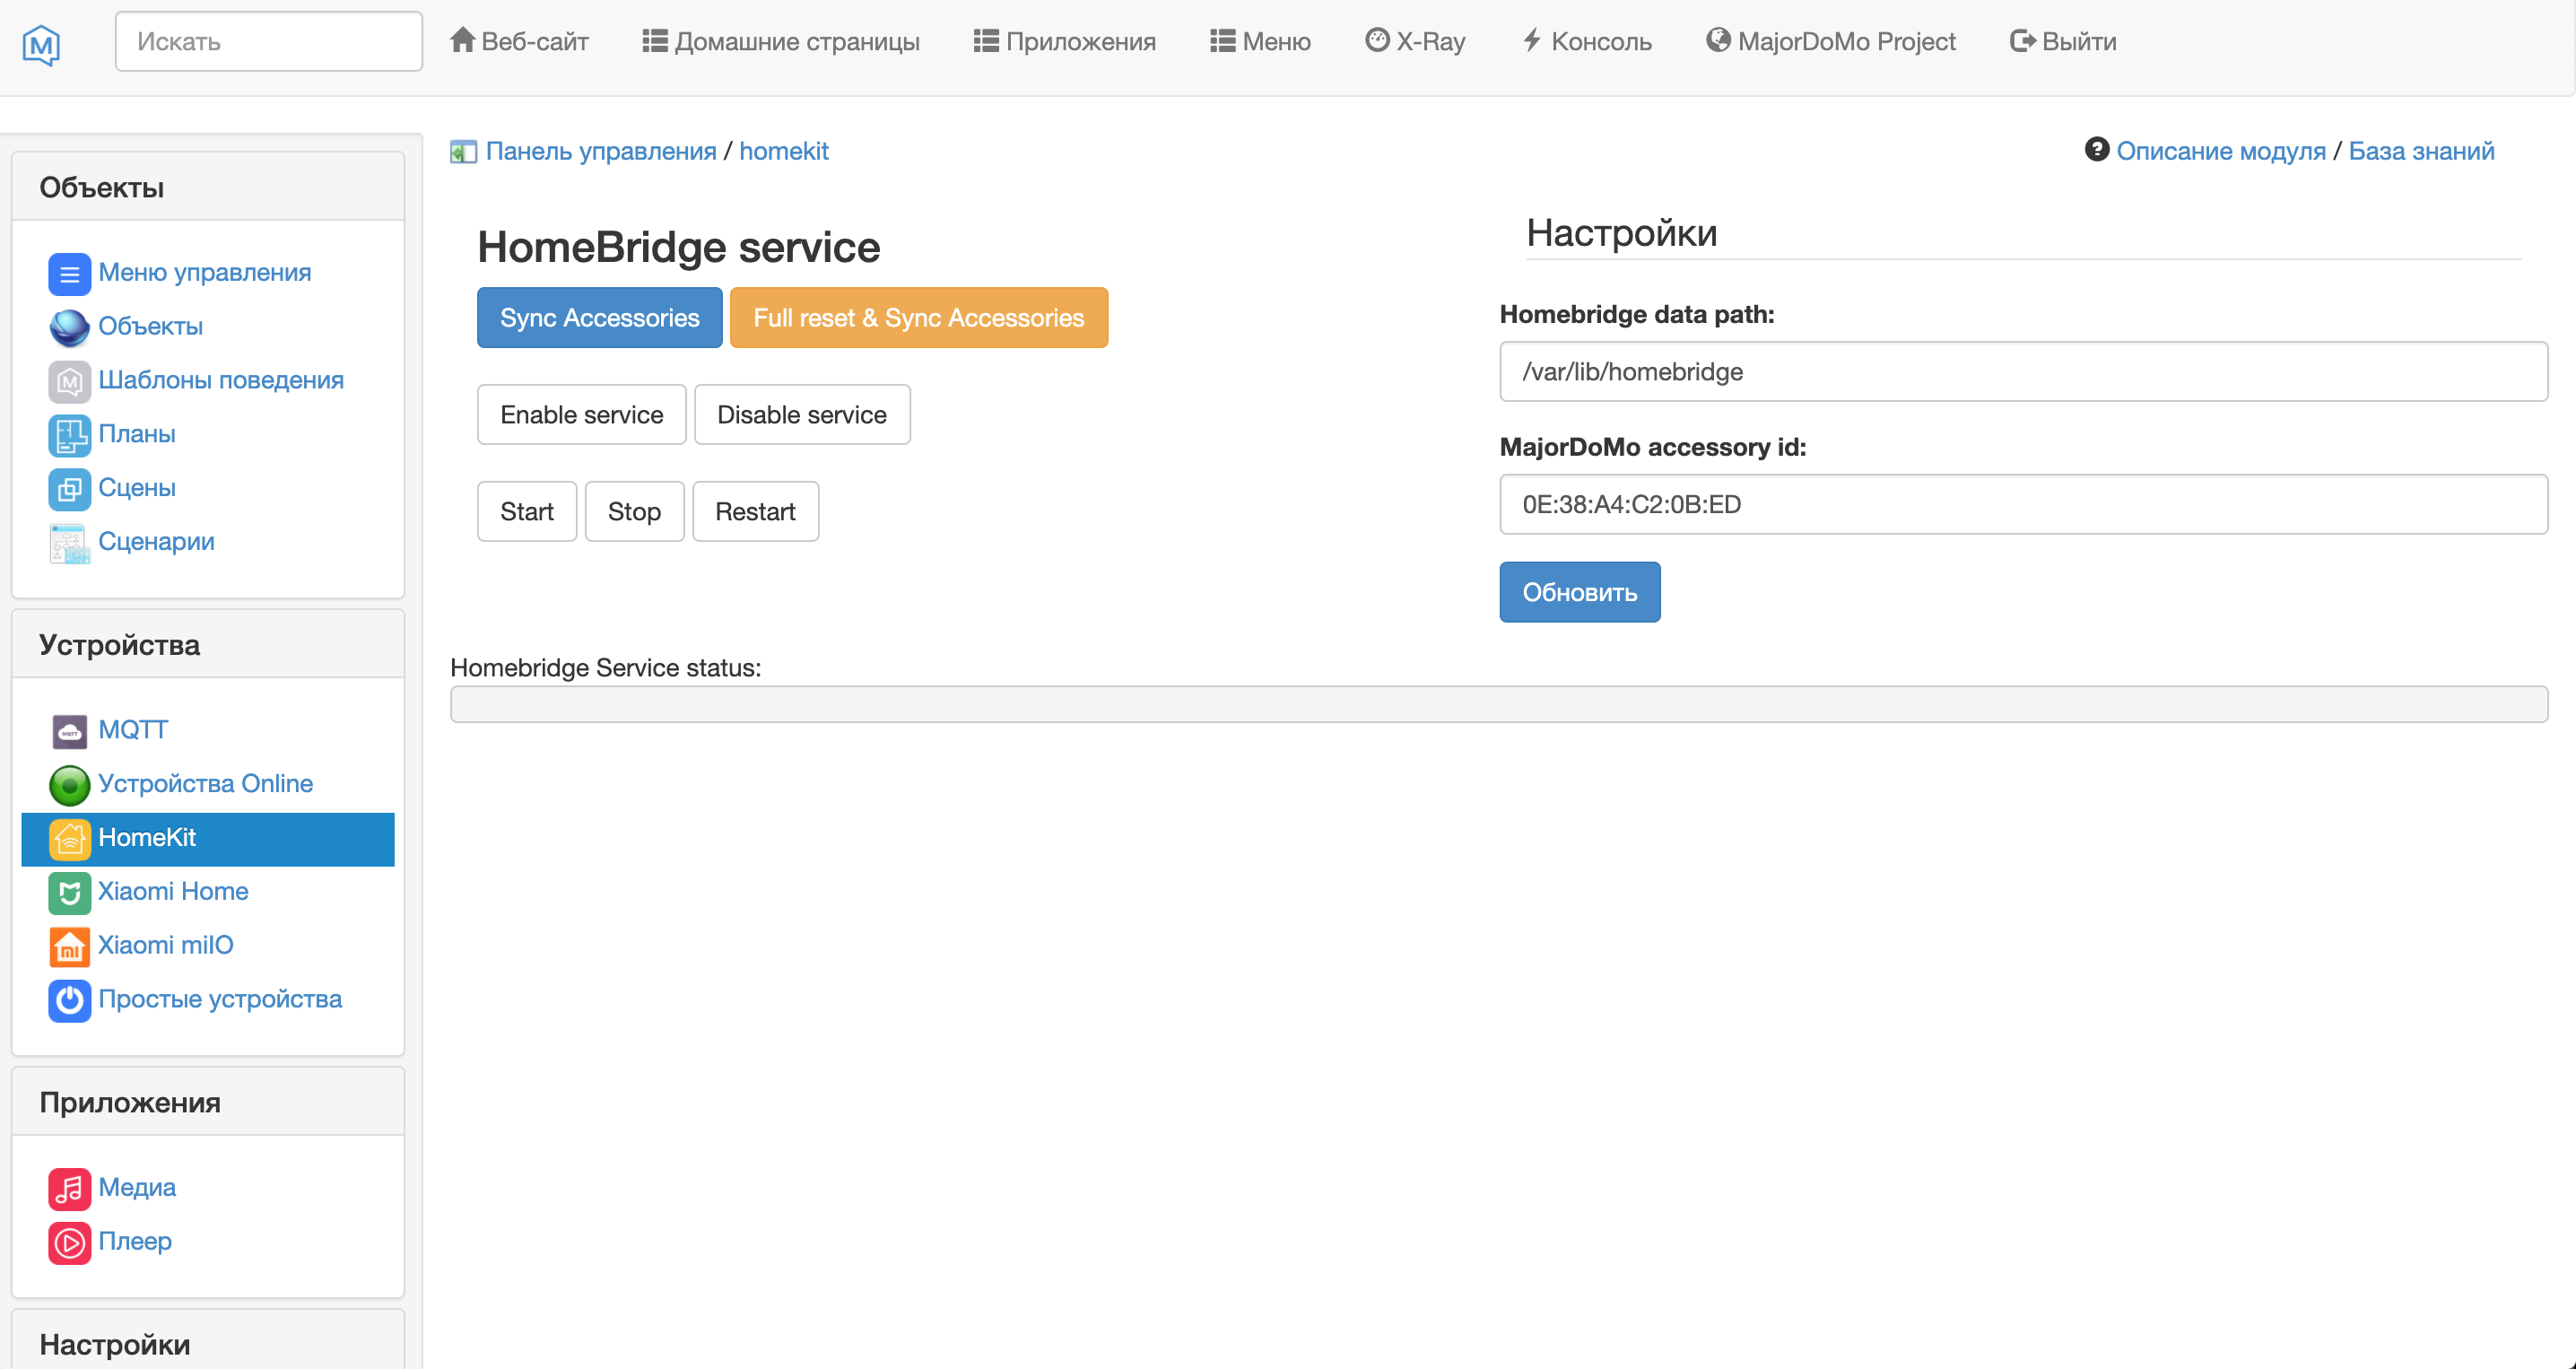Click the Плеер play icon
Viewport: 2576px width, 1369px height.
pos(69,1242)
